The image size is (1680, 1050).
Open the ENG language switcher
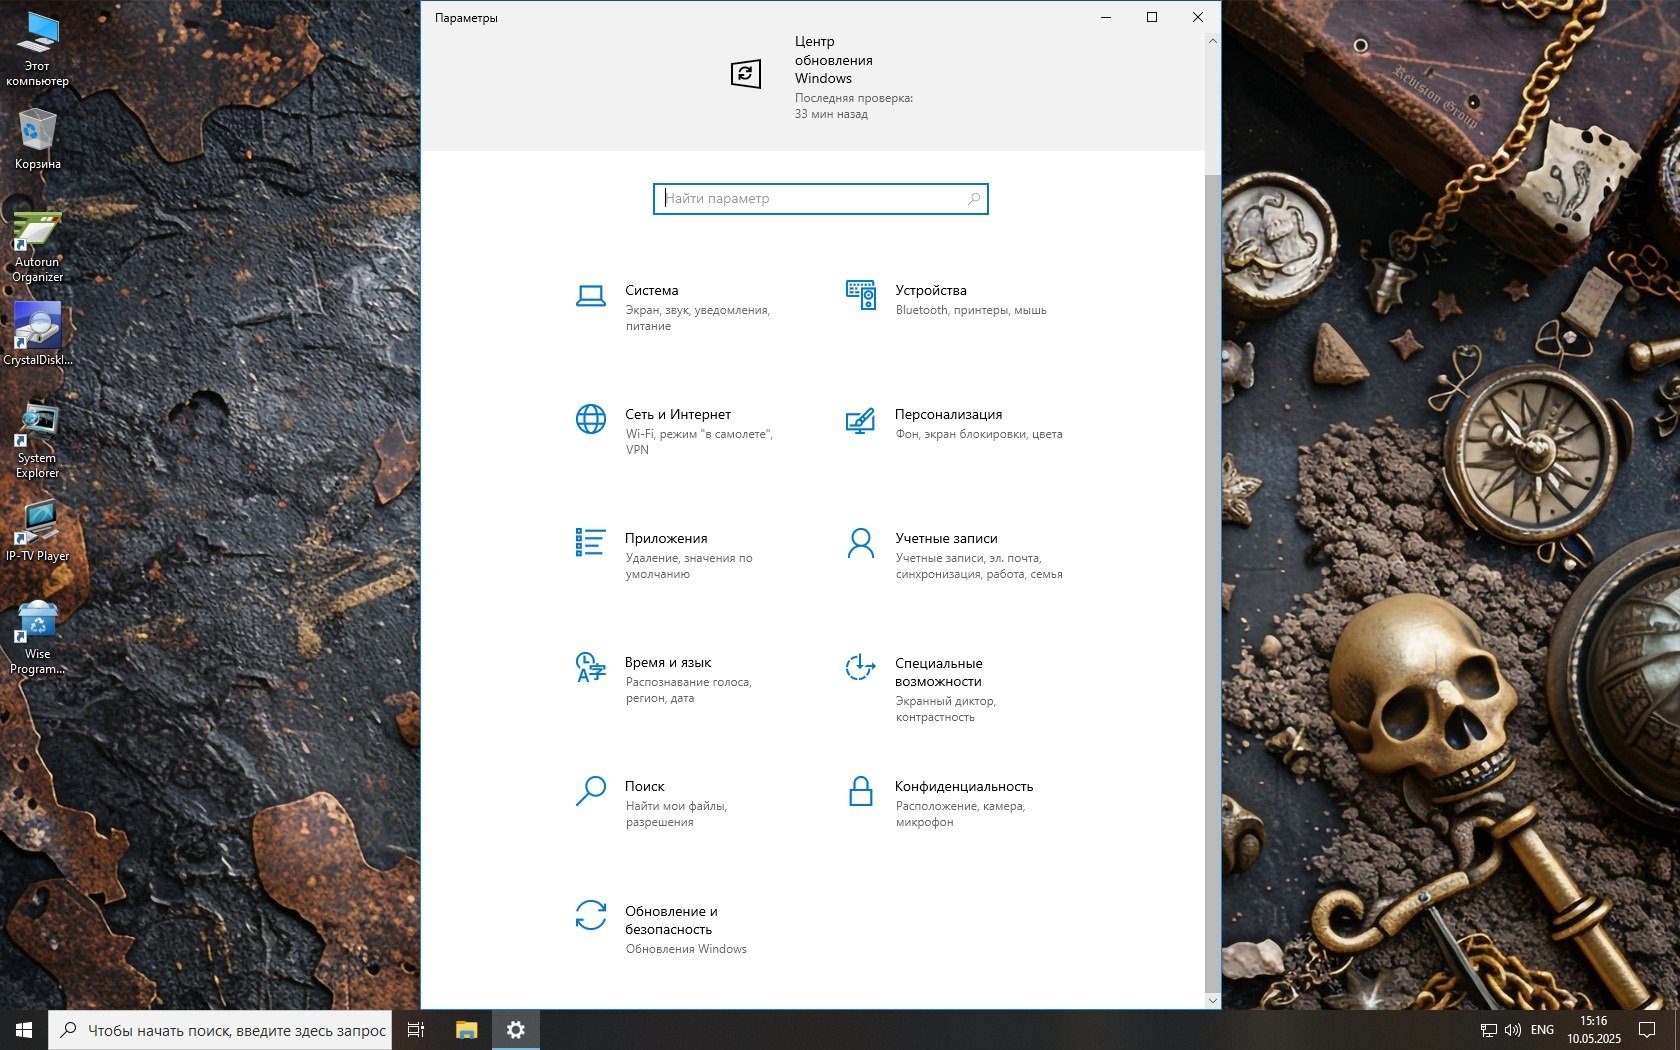pos(1542,1030)
